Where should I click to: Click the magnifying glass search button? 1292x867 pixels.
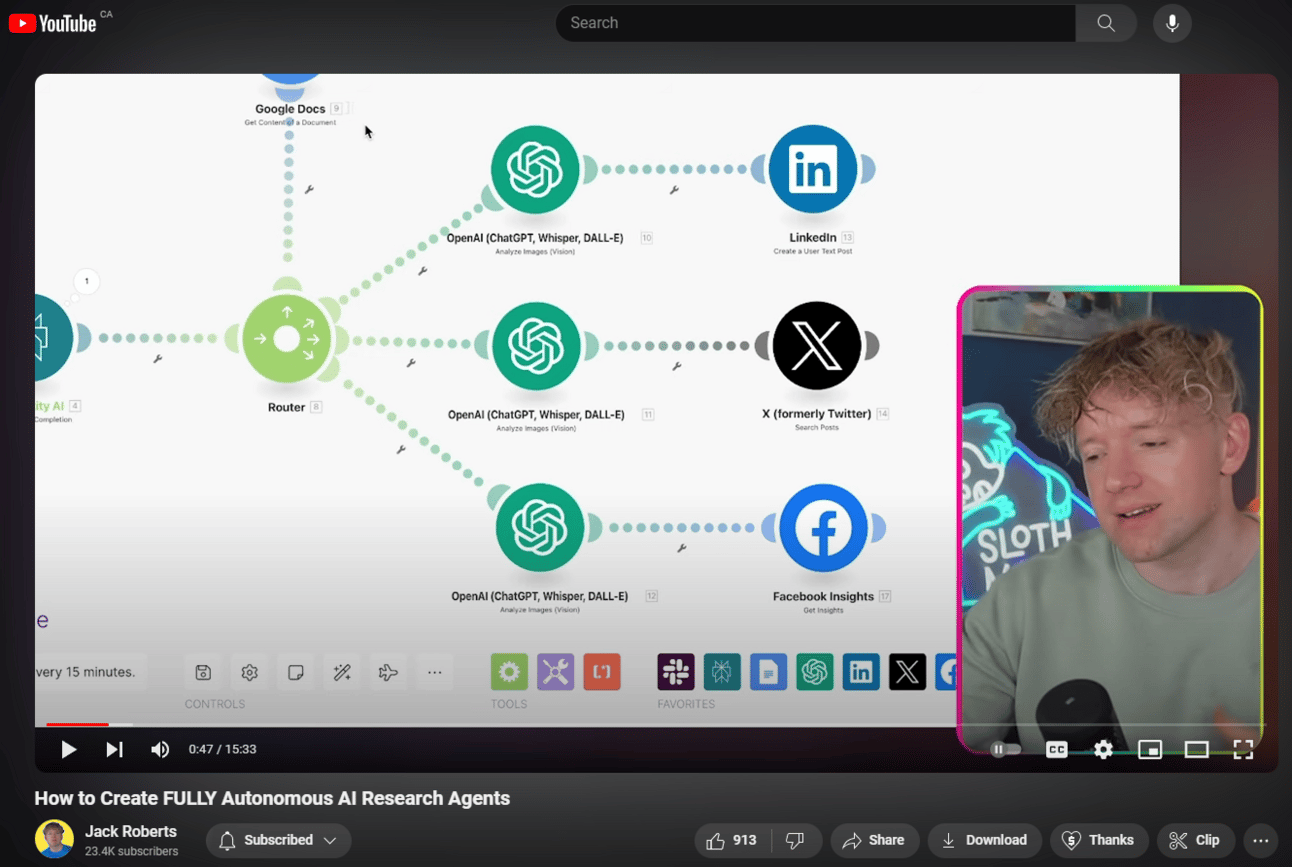coord(1106,23)
